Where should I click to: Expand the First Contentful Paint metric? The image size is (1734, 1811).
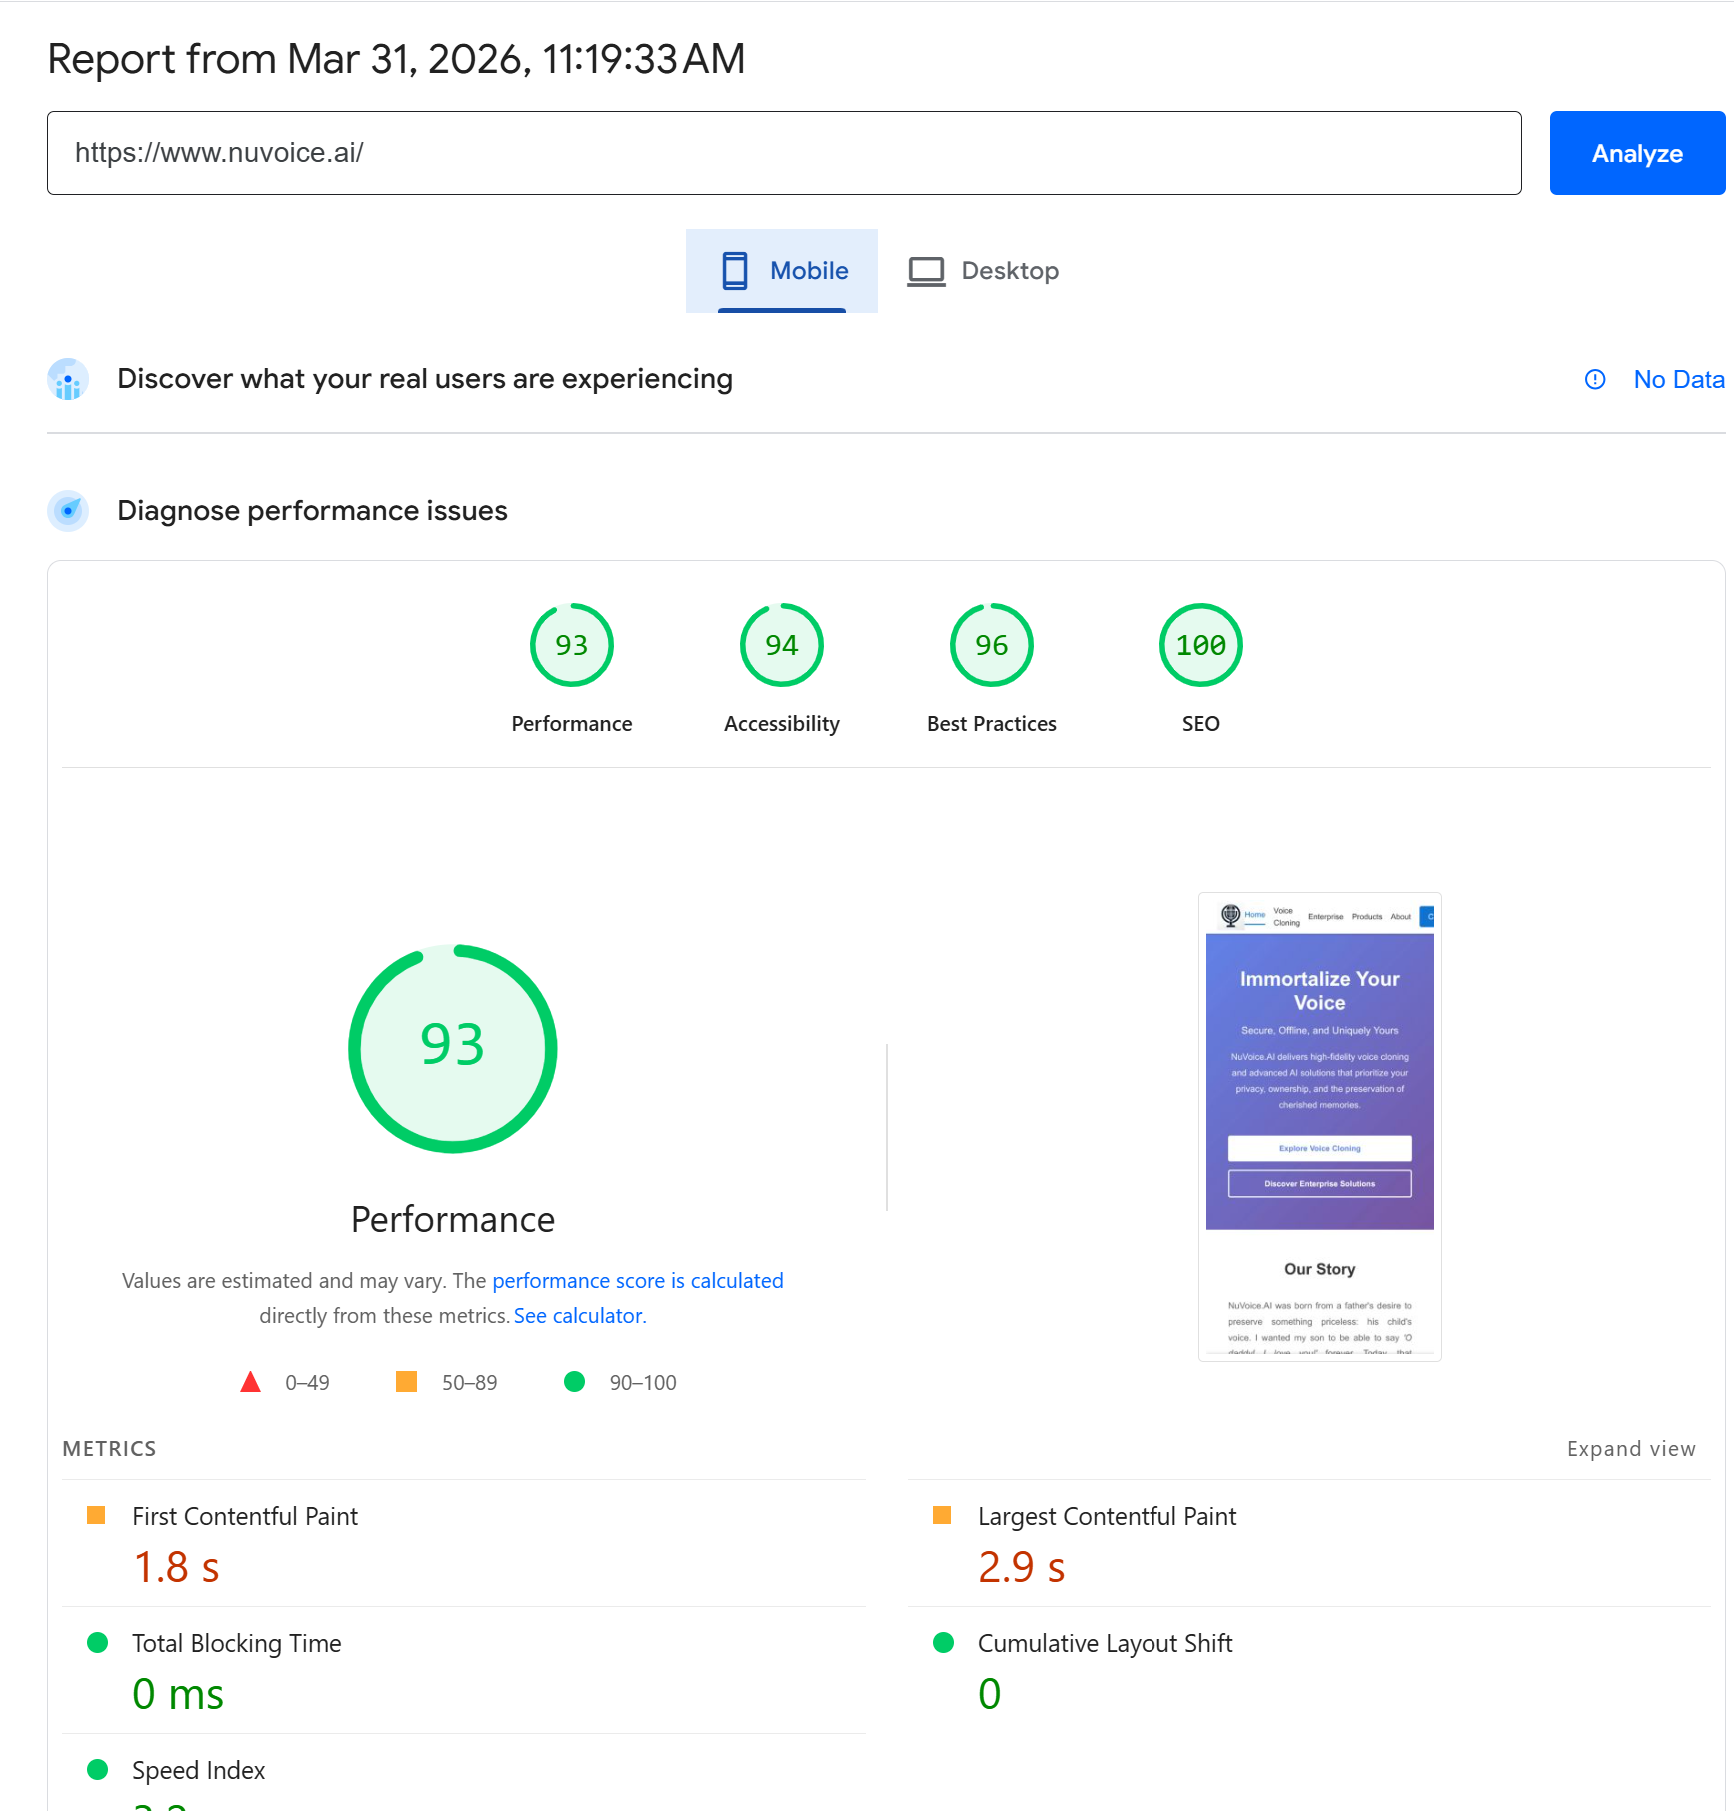click(245, 1517)
